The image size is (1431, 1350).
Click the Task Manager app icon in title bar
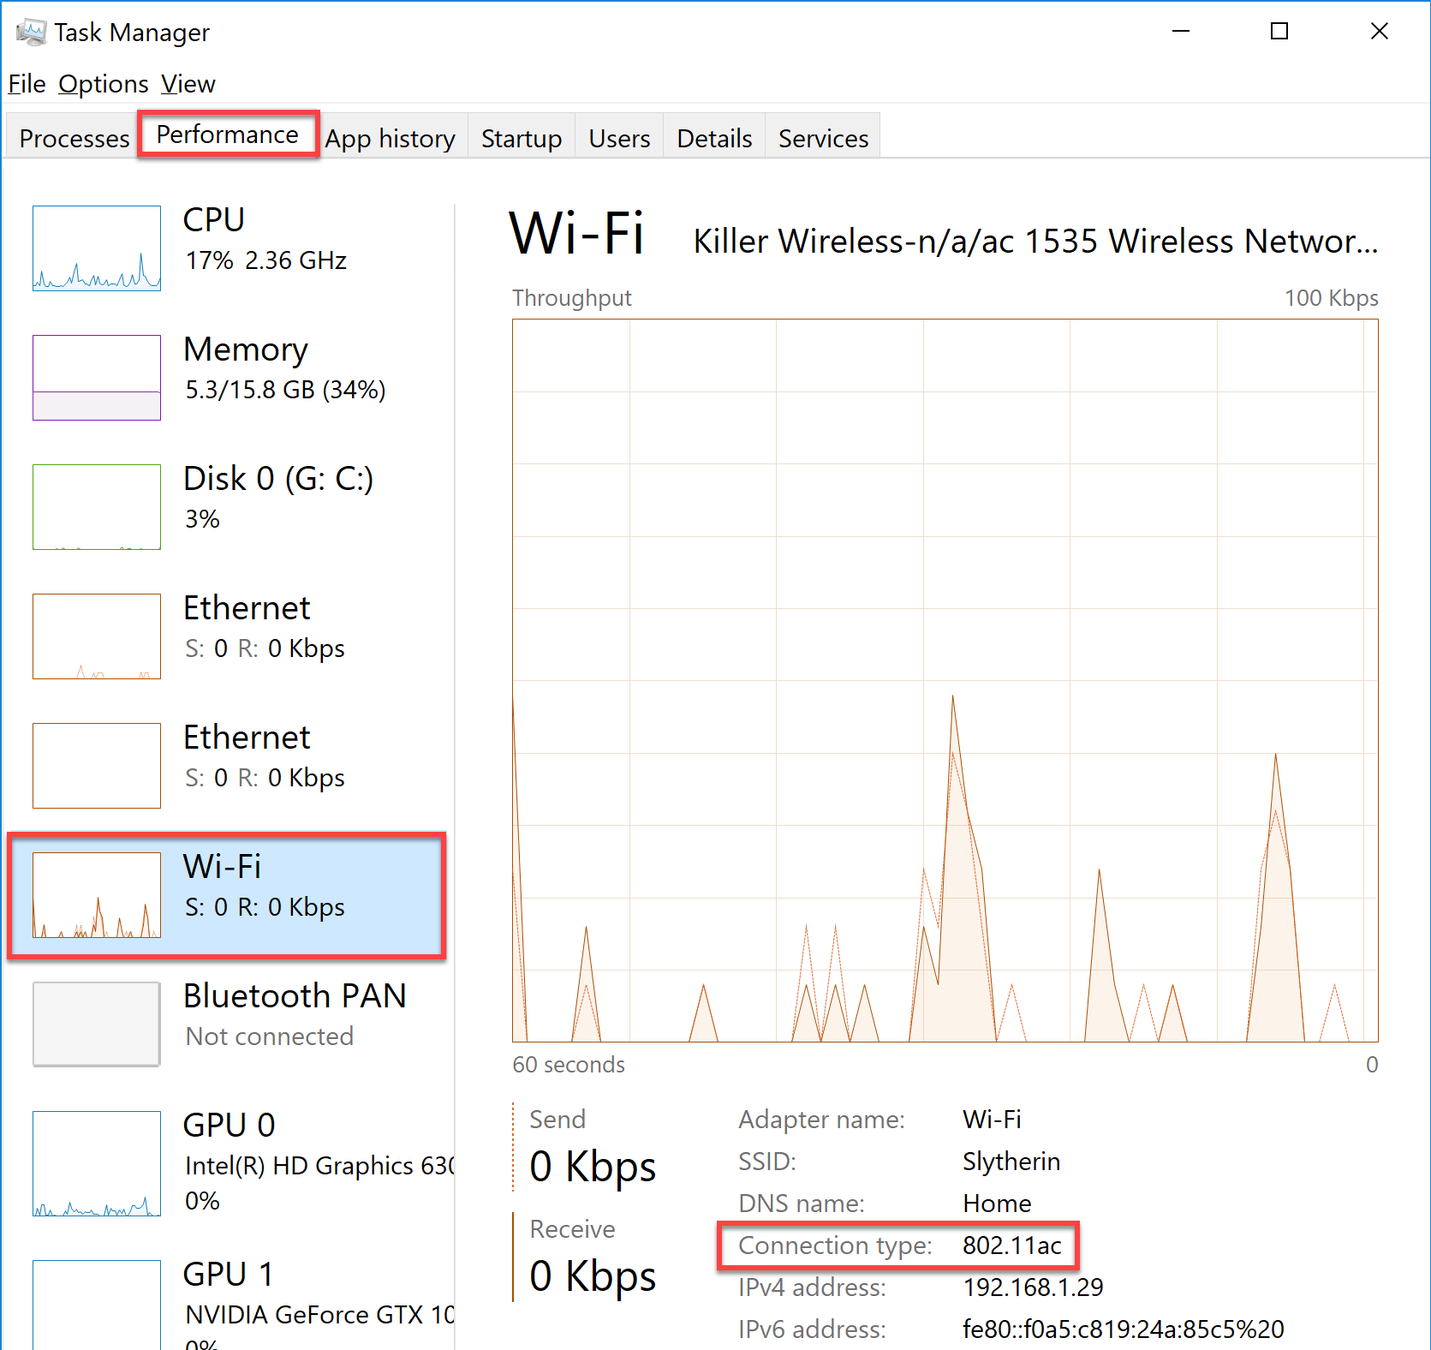[x=31, y=32]
